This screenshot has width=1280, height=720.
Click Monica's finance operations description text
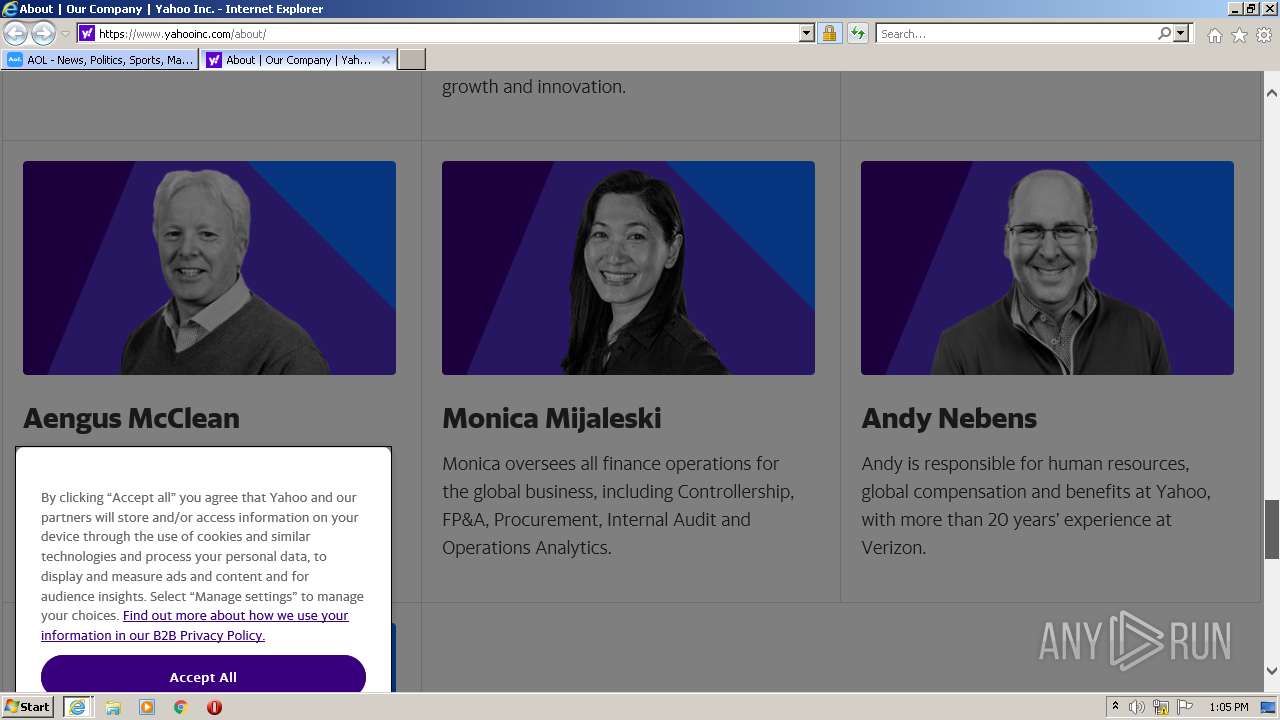click(x=618, y=506)
